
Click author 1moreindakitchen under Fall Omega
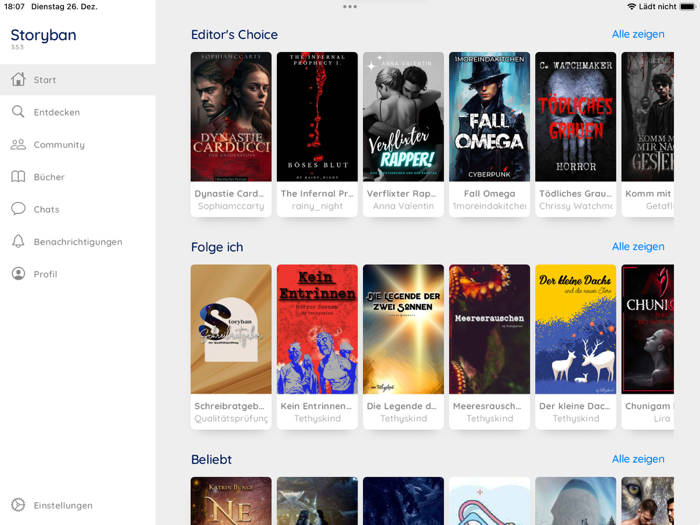(x=489, y=206)
